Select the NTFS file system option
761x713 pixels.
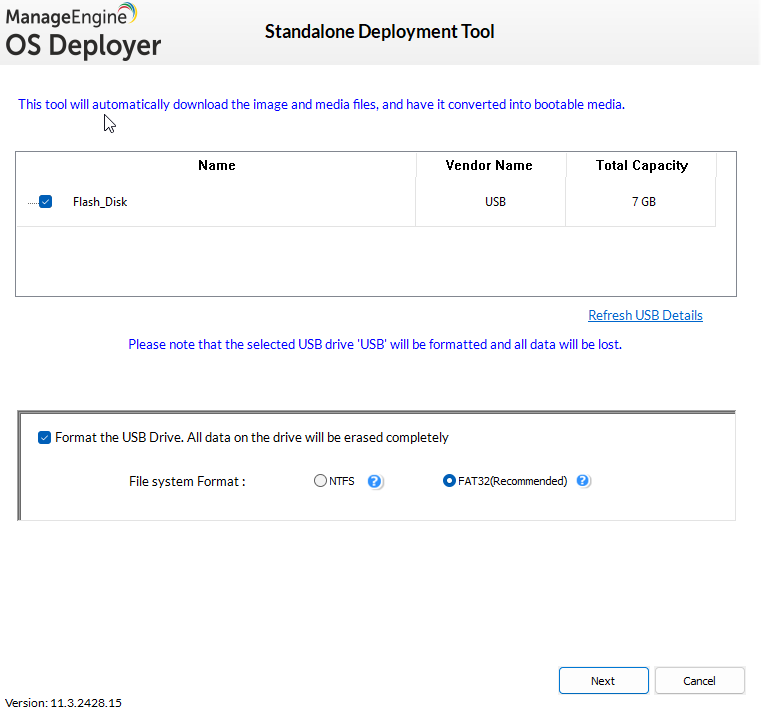pyautogui.click(x=320, y=481)
